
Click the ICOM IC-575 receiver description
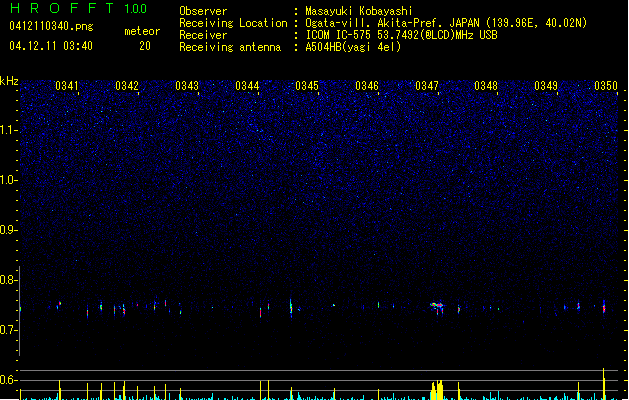click(x=401, y=35)
